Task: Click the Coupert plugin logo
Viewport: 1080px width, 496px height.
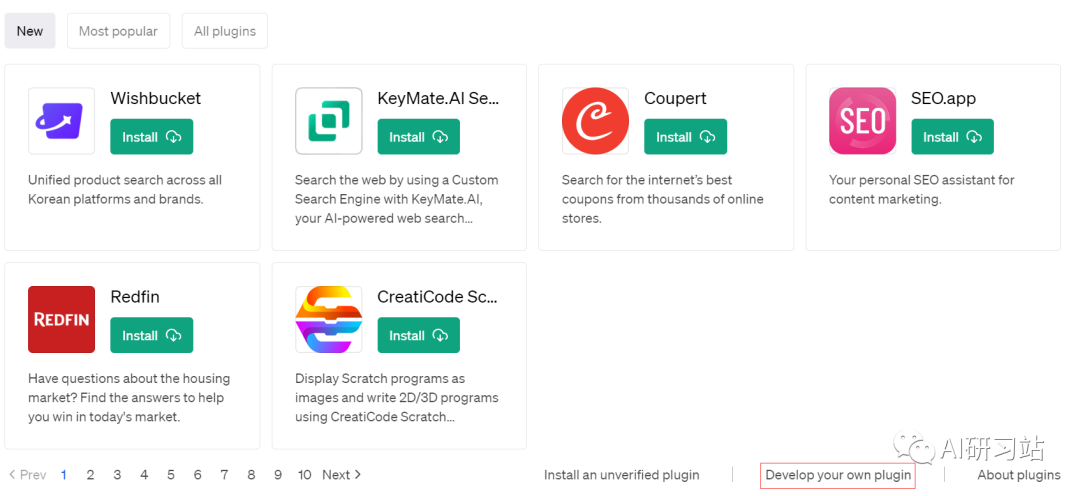Action: coord(595,121)
